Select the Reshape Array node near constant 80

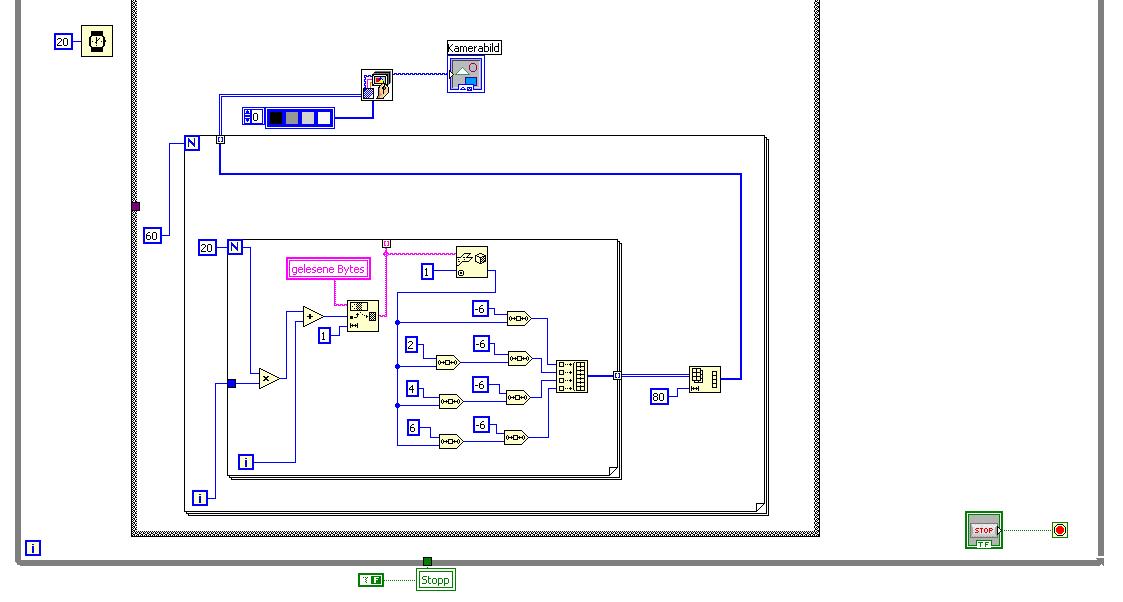705,379
